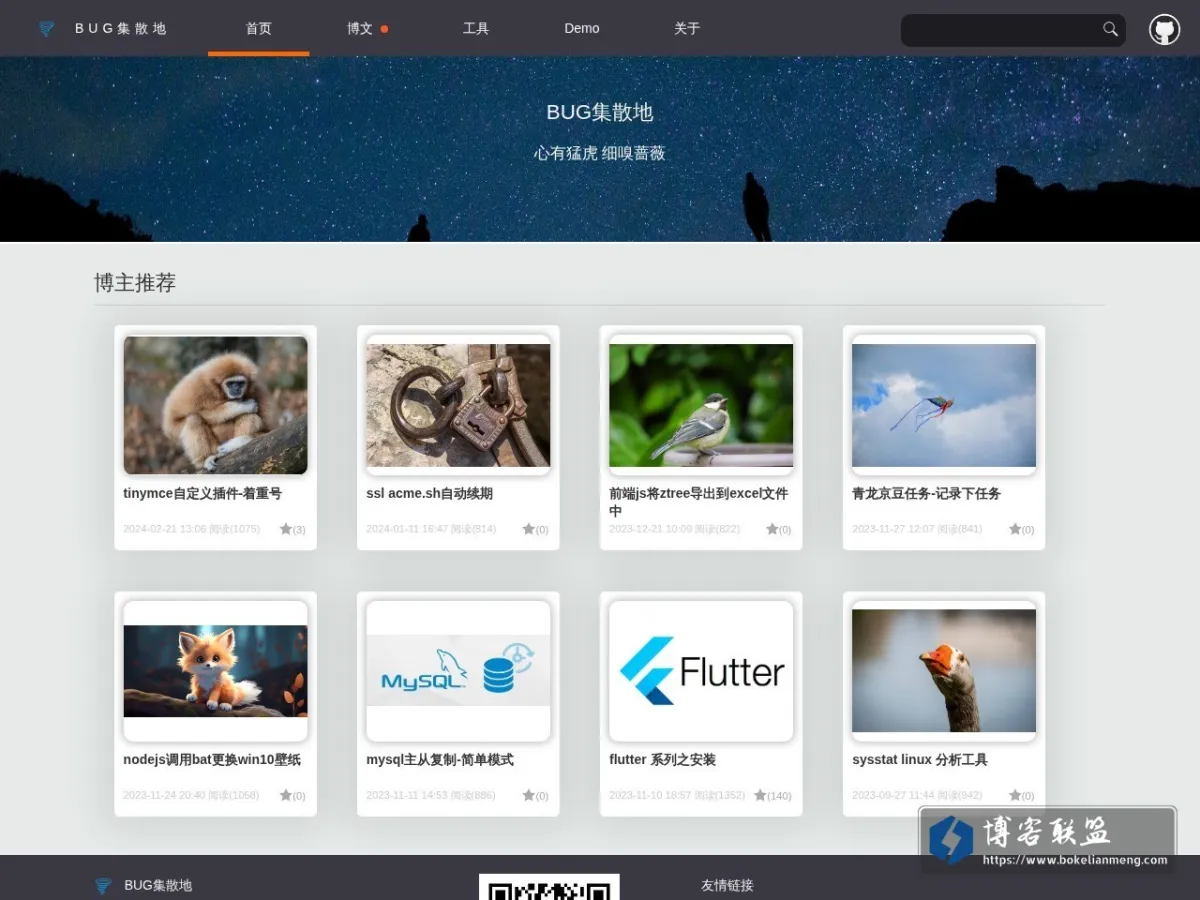Viewport: 1200px width, 900px height.
Task: Open the MySQL logo thumbnail
Action: (458, 670)
